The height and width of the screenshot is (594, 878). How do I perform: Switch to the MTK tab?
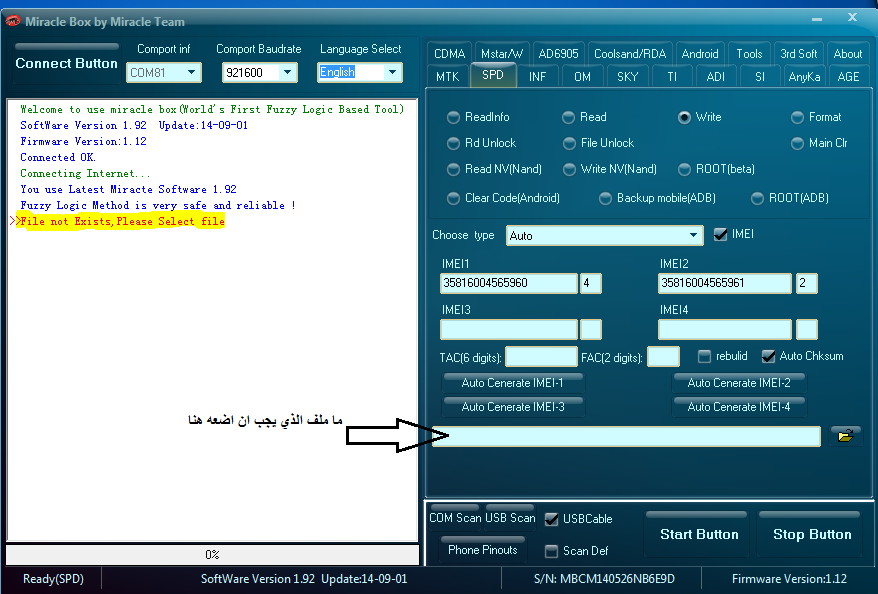coord(447,77)
